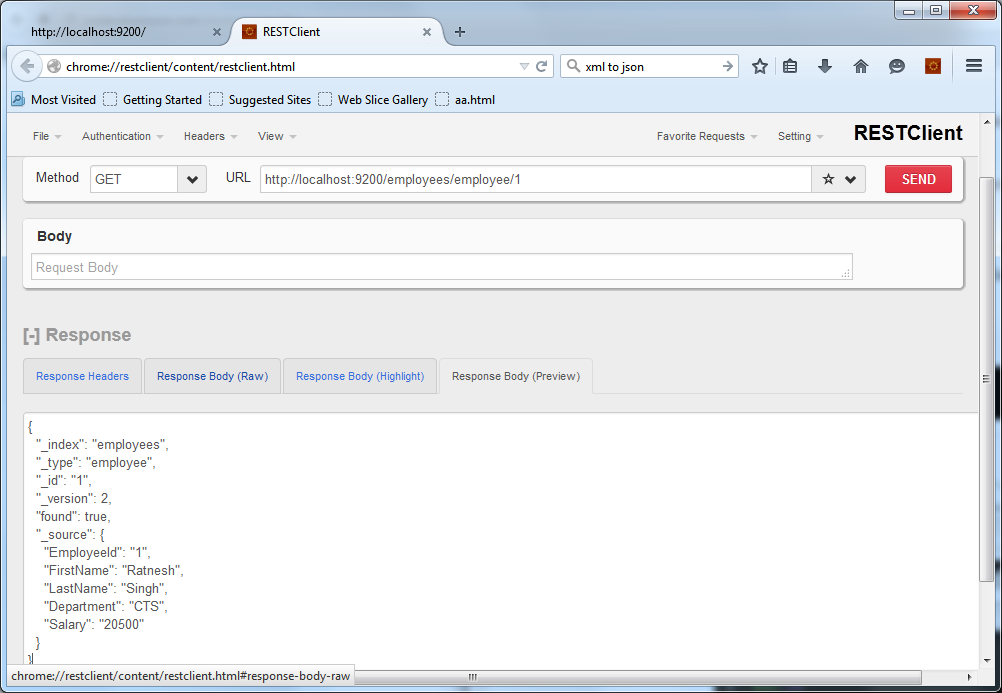Expand the saved URLs dropdown chevron
The width and height of the screenshot is (1002, 693).
click(851, 180)
